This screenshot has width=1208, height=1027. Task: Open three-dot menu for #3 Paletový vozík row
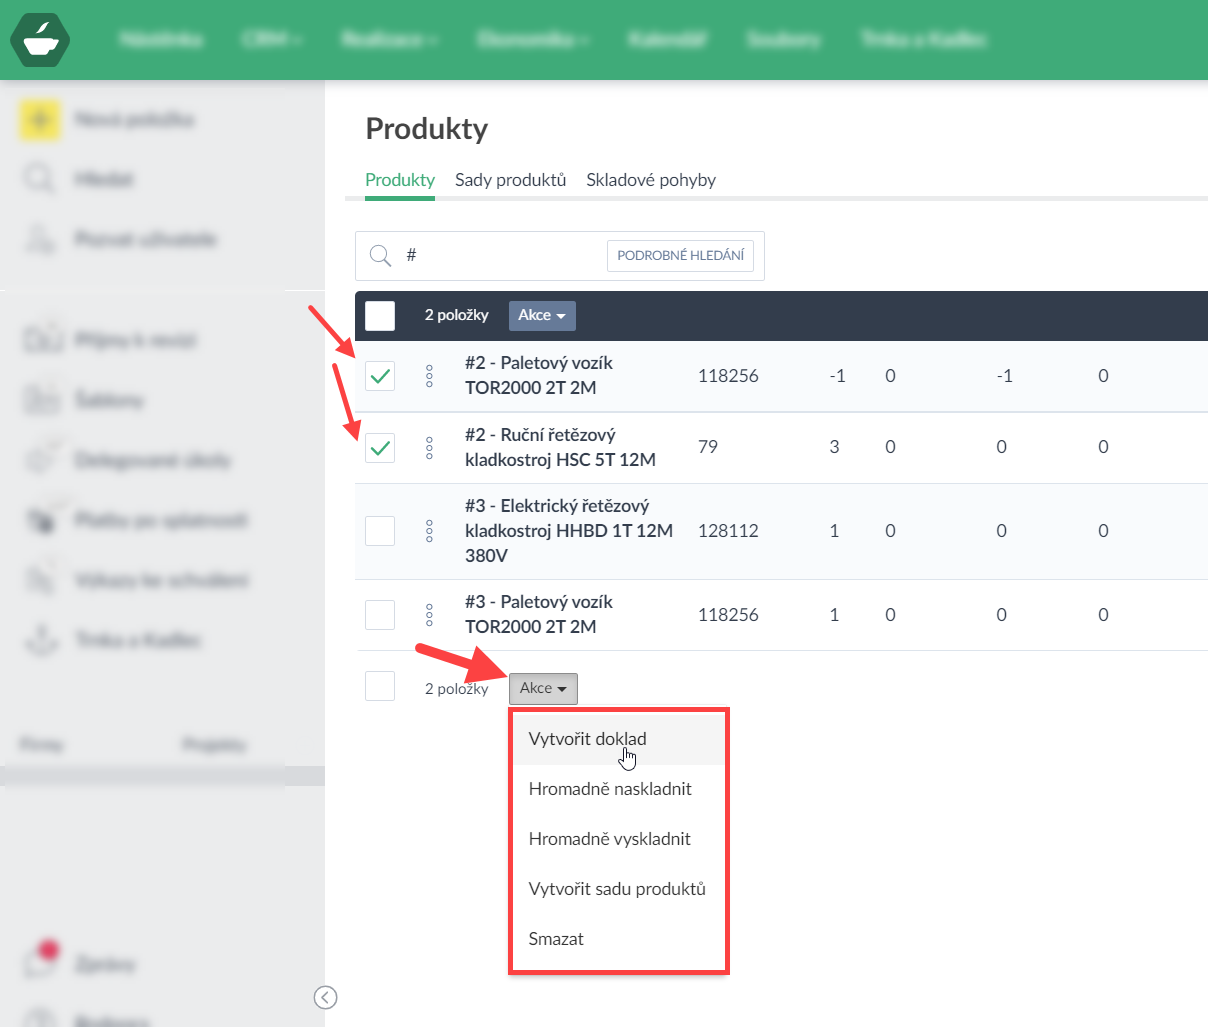click(429, 615)
